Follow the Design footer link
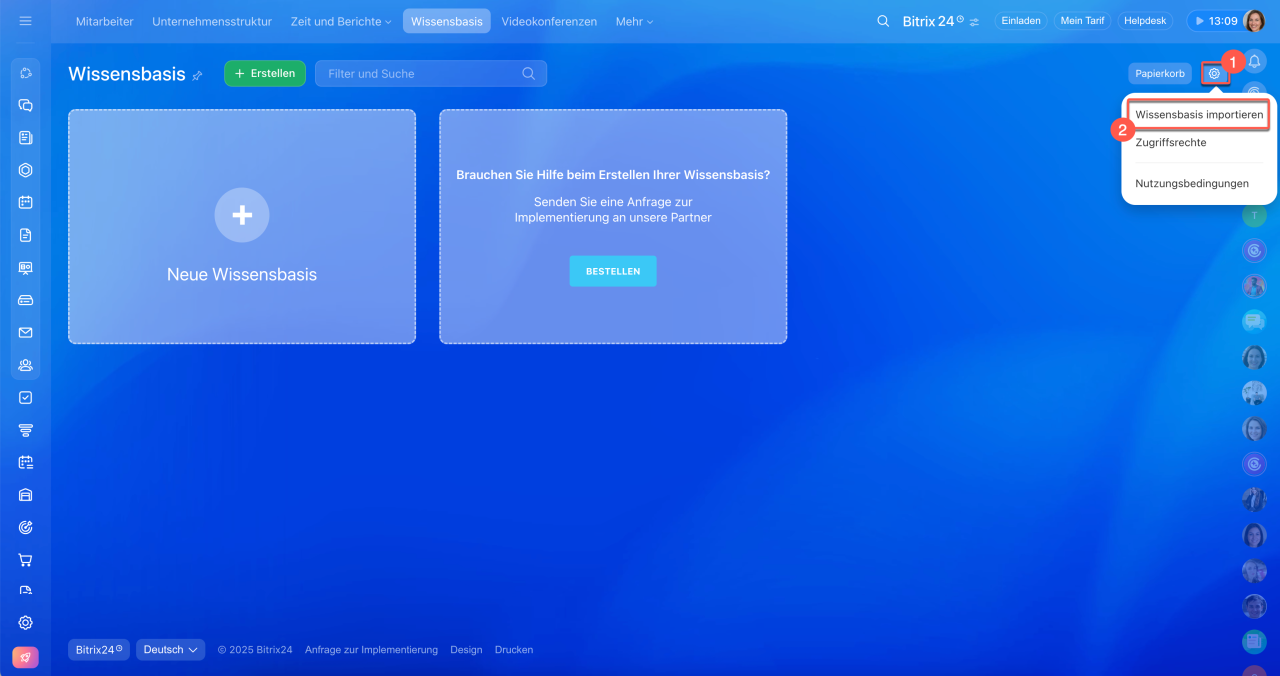Image resolution: width=1280 pixels, height=676 pixels. (466, 650)
